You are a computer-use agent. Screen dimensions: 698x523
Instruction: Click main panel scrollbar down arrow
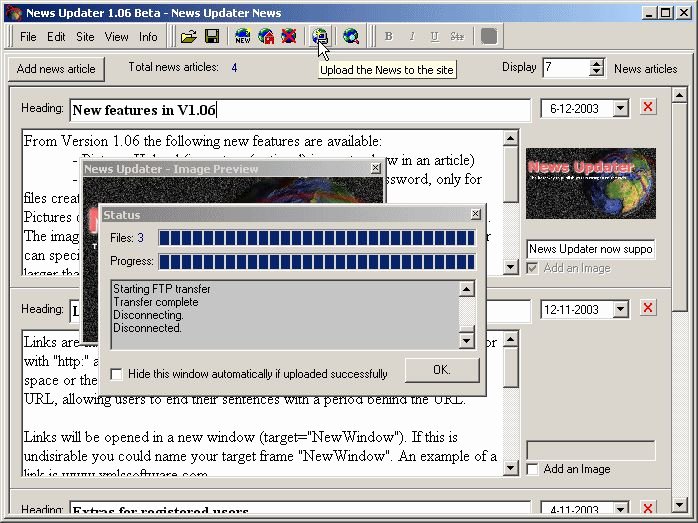(679, 505)
